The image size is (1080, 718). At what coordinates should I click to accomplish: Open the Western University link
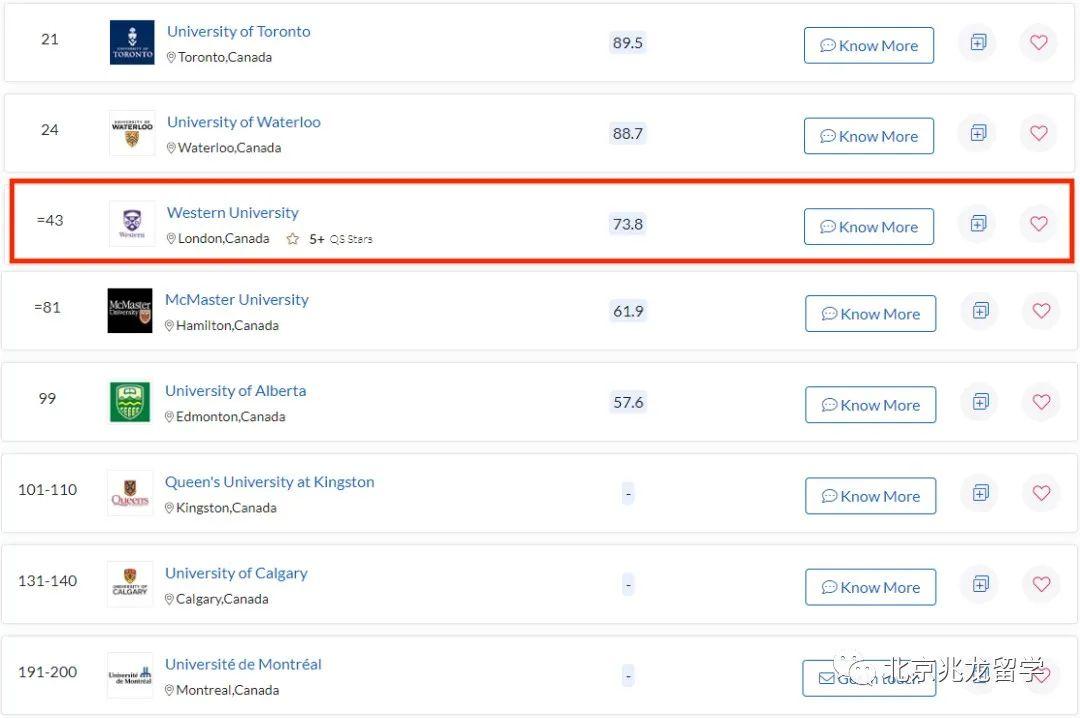[232, 212]
